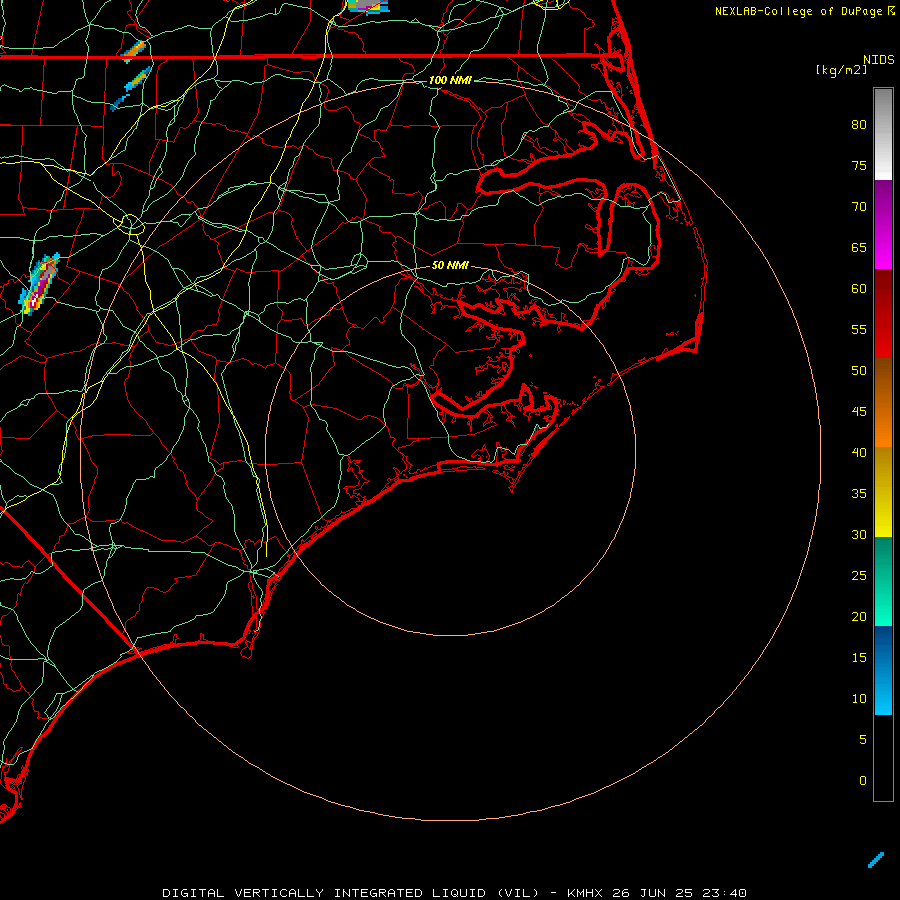Click the 26 JUN 25 date in the footer
900x900 pixels.
[x=653, y=893]
